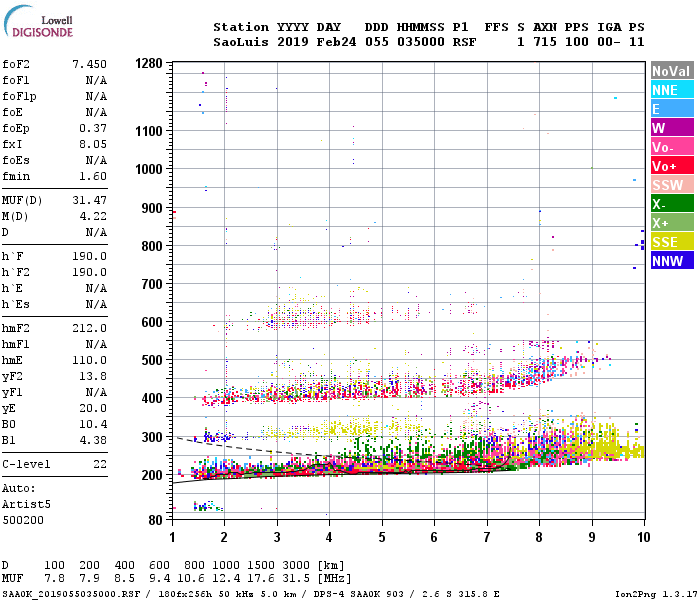Click the [MHz] unit label
Viewport: 700px width, 600px height.
point(334,579)
